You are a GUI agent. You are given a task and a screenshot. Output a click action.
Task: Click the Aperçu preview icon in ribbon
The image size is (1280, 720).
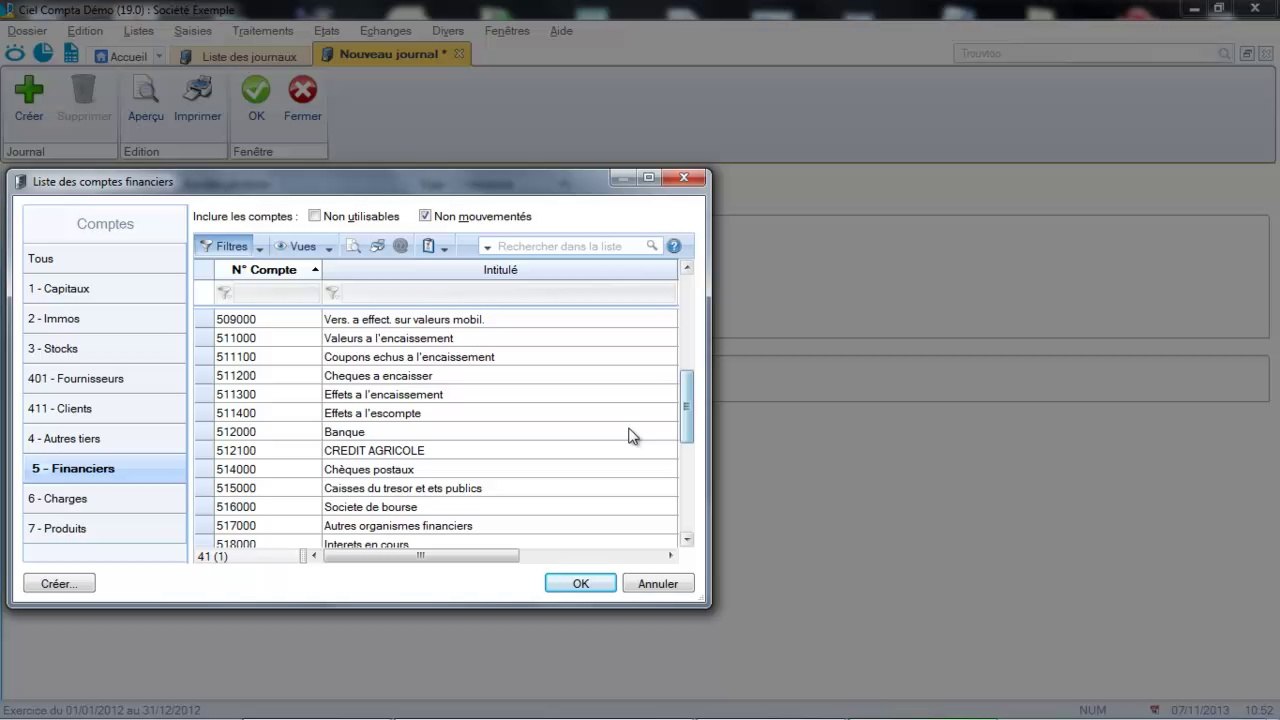[x=146, y=90]
